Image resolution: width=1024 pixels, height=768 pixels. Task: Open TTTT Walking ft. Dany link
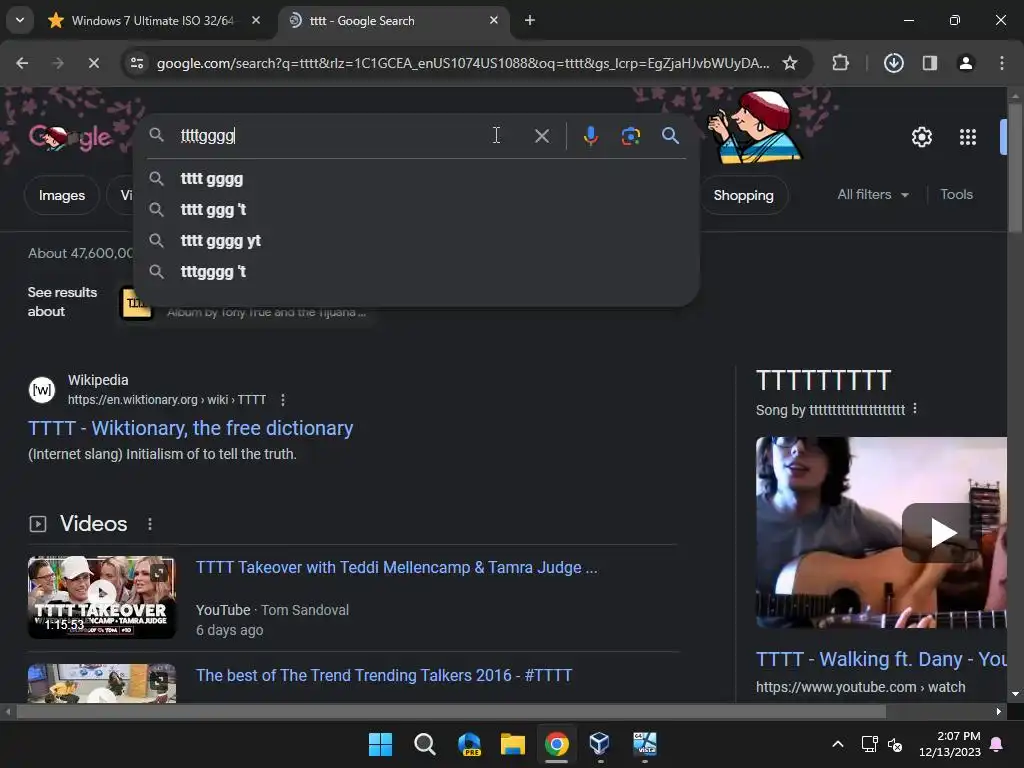click(881, 659)
